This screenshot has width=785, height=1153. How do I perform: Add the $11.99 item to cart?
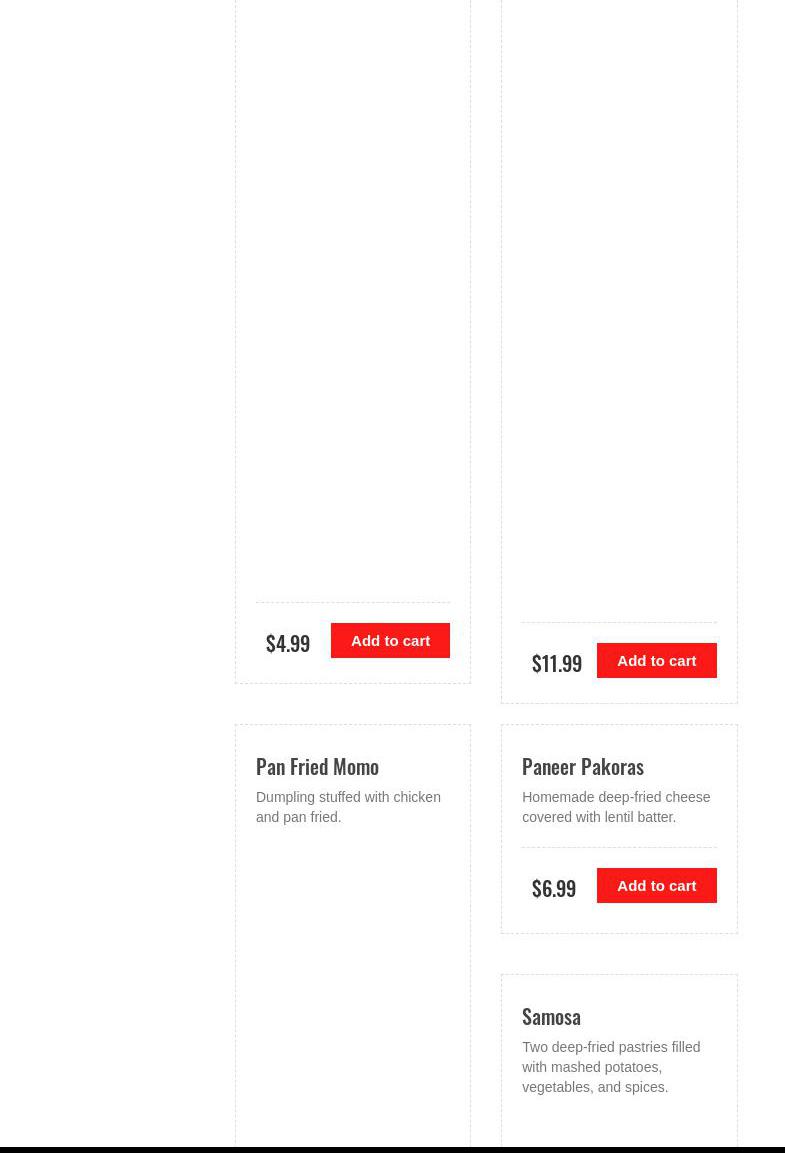tap(656, 661)
